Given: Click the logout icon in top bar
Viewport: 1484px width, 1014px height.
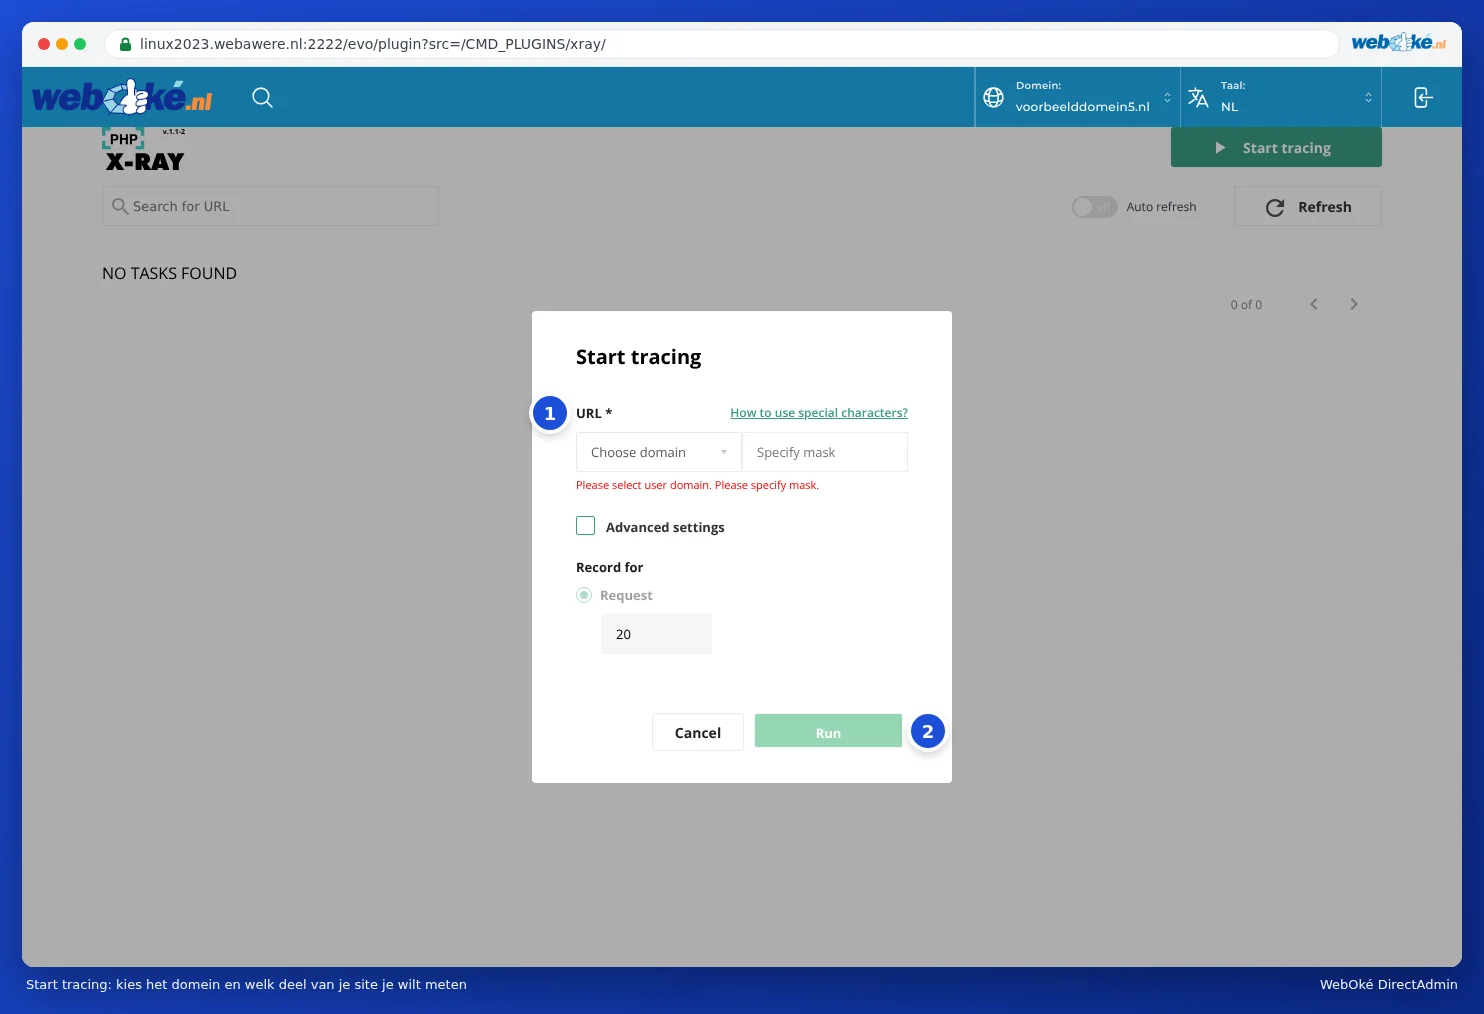Looking at the screenshot, I should point(1423,97).
